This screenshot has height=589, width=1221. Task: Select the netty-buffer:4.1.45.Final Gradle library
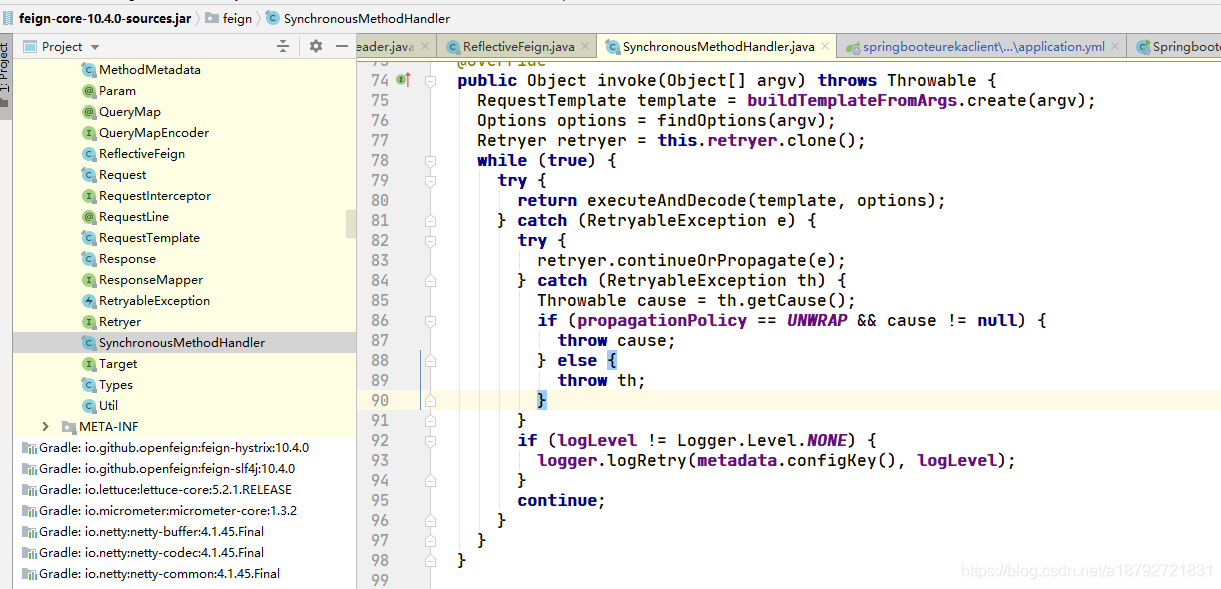(151, 532)
